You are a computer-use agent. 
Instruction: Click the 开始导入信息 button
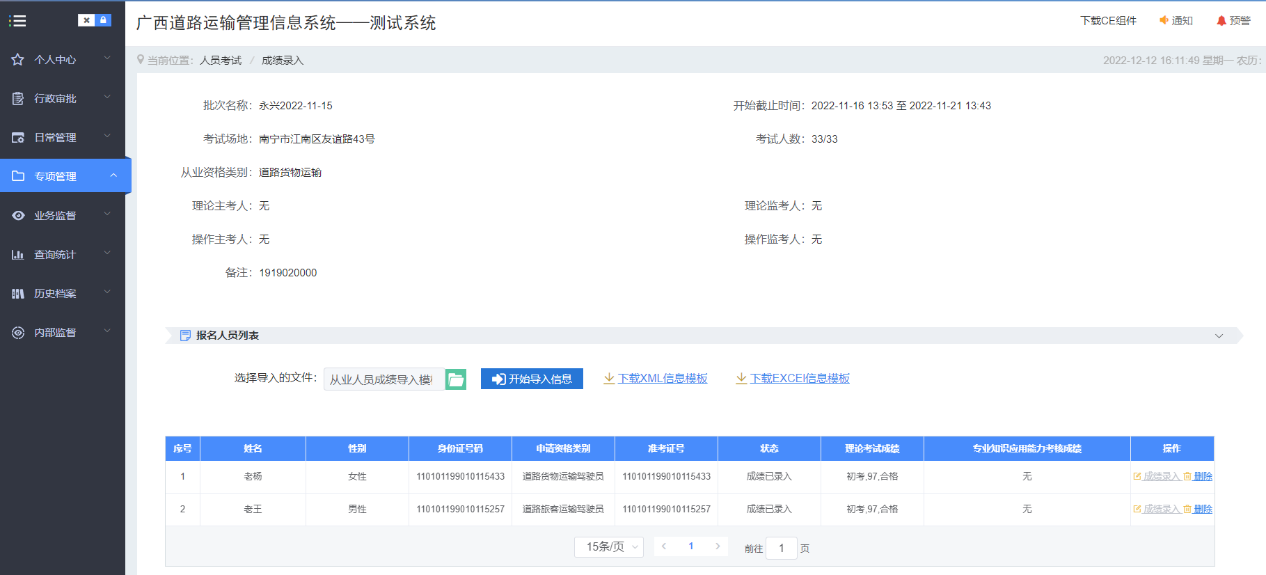(531, 379)
